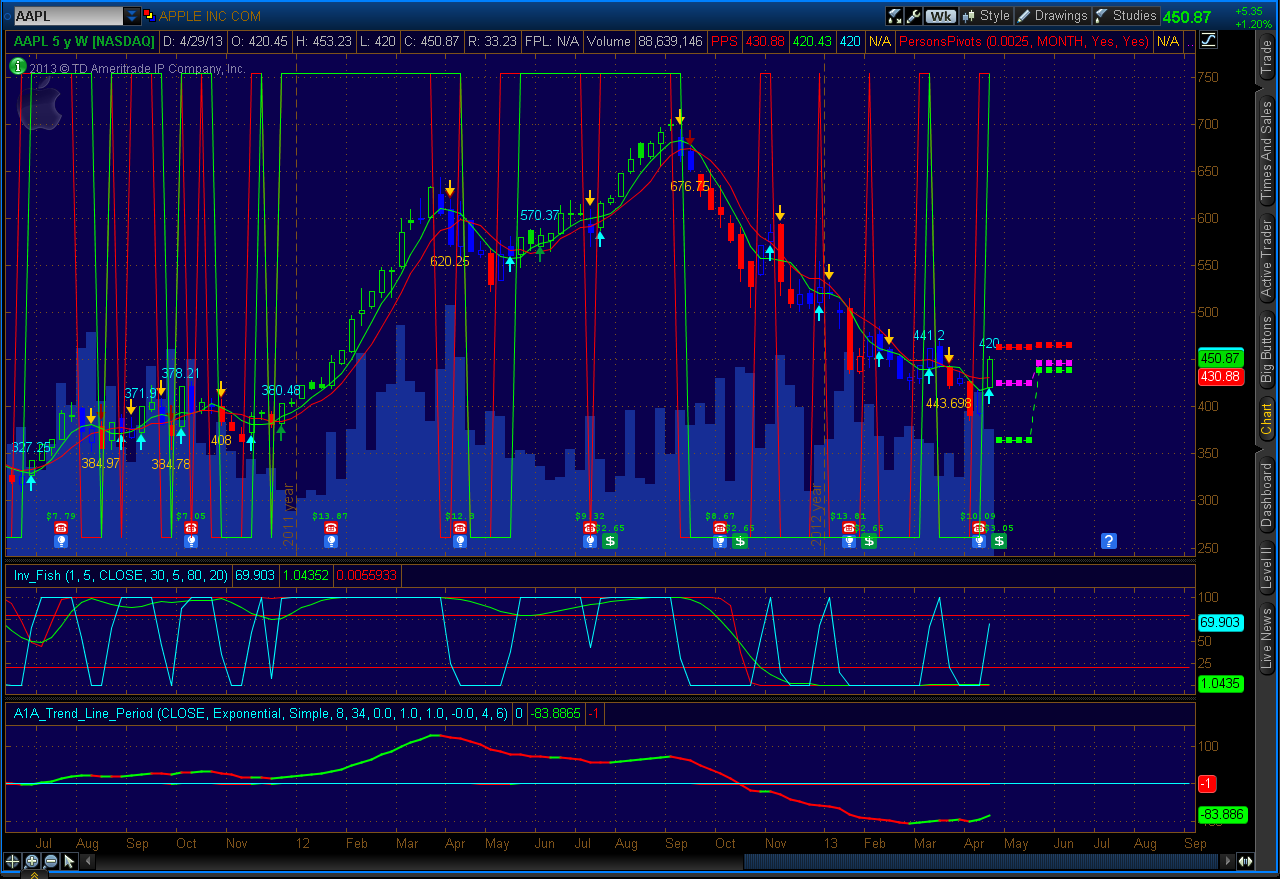1280x879 pixels.
Task: Click the 570.37 price label on chart
Action: click(x=540, y=215)
